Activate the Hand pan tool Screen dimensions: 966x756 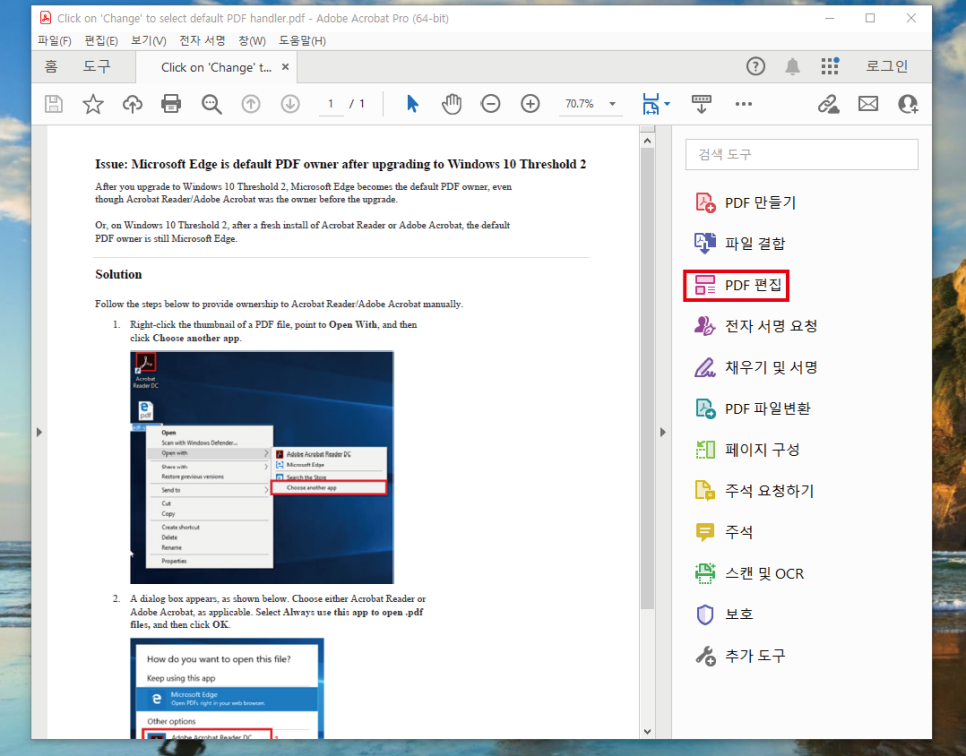[x=452, y=104]
